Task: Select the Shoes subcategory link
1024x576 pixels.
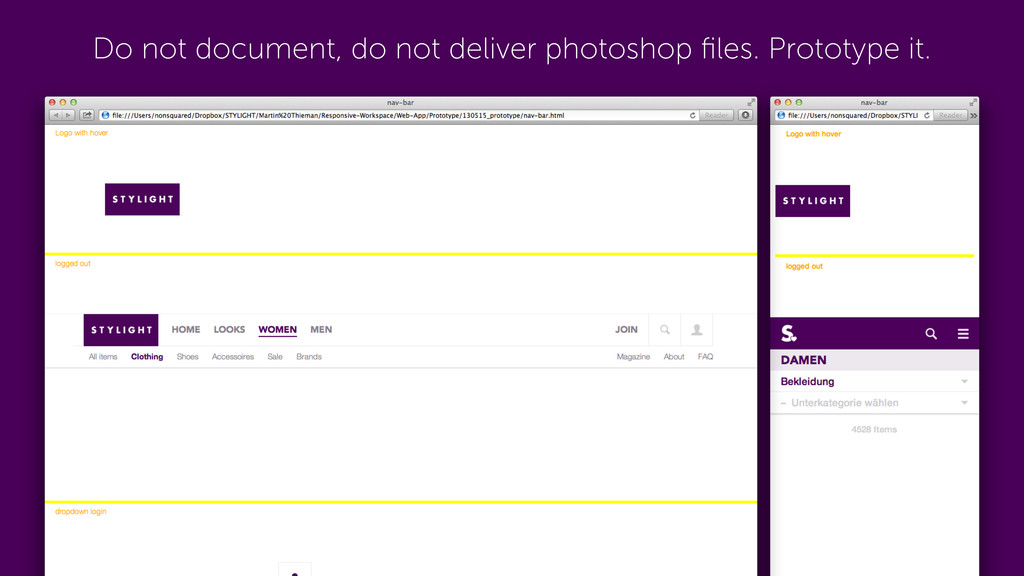Action: (187, 357)
